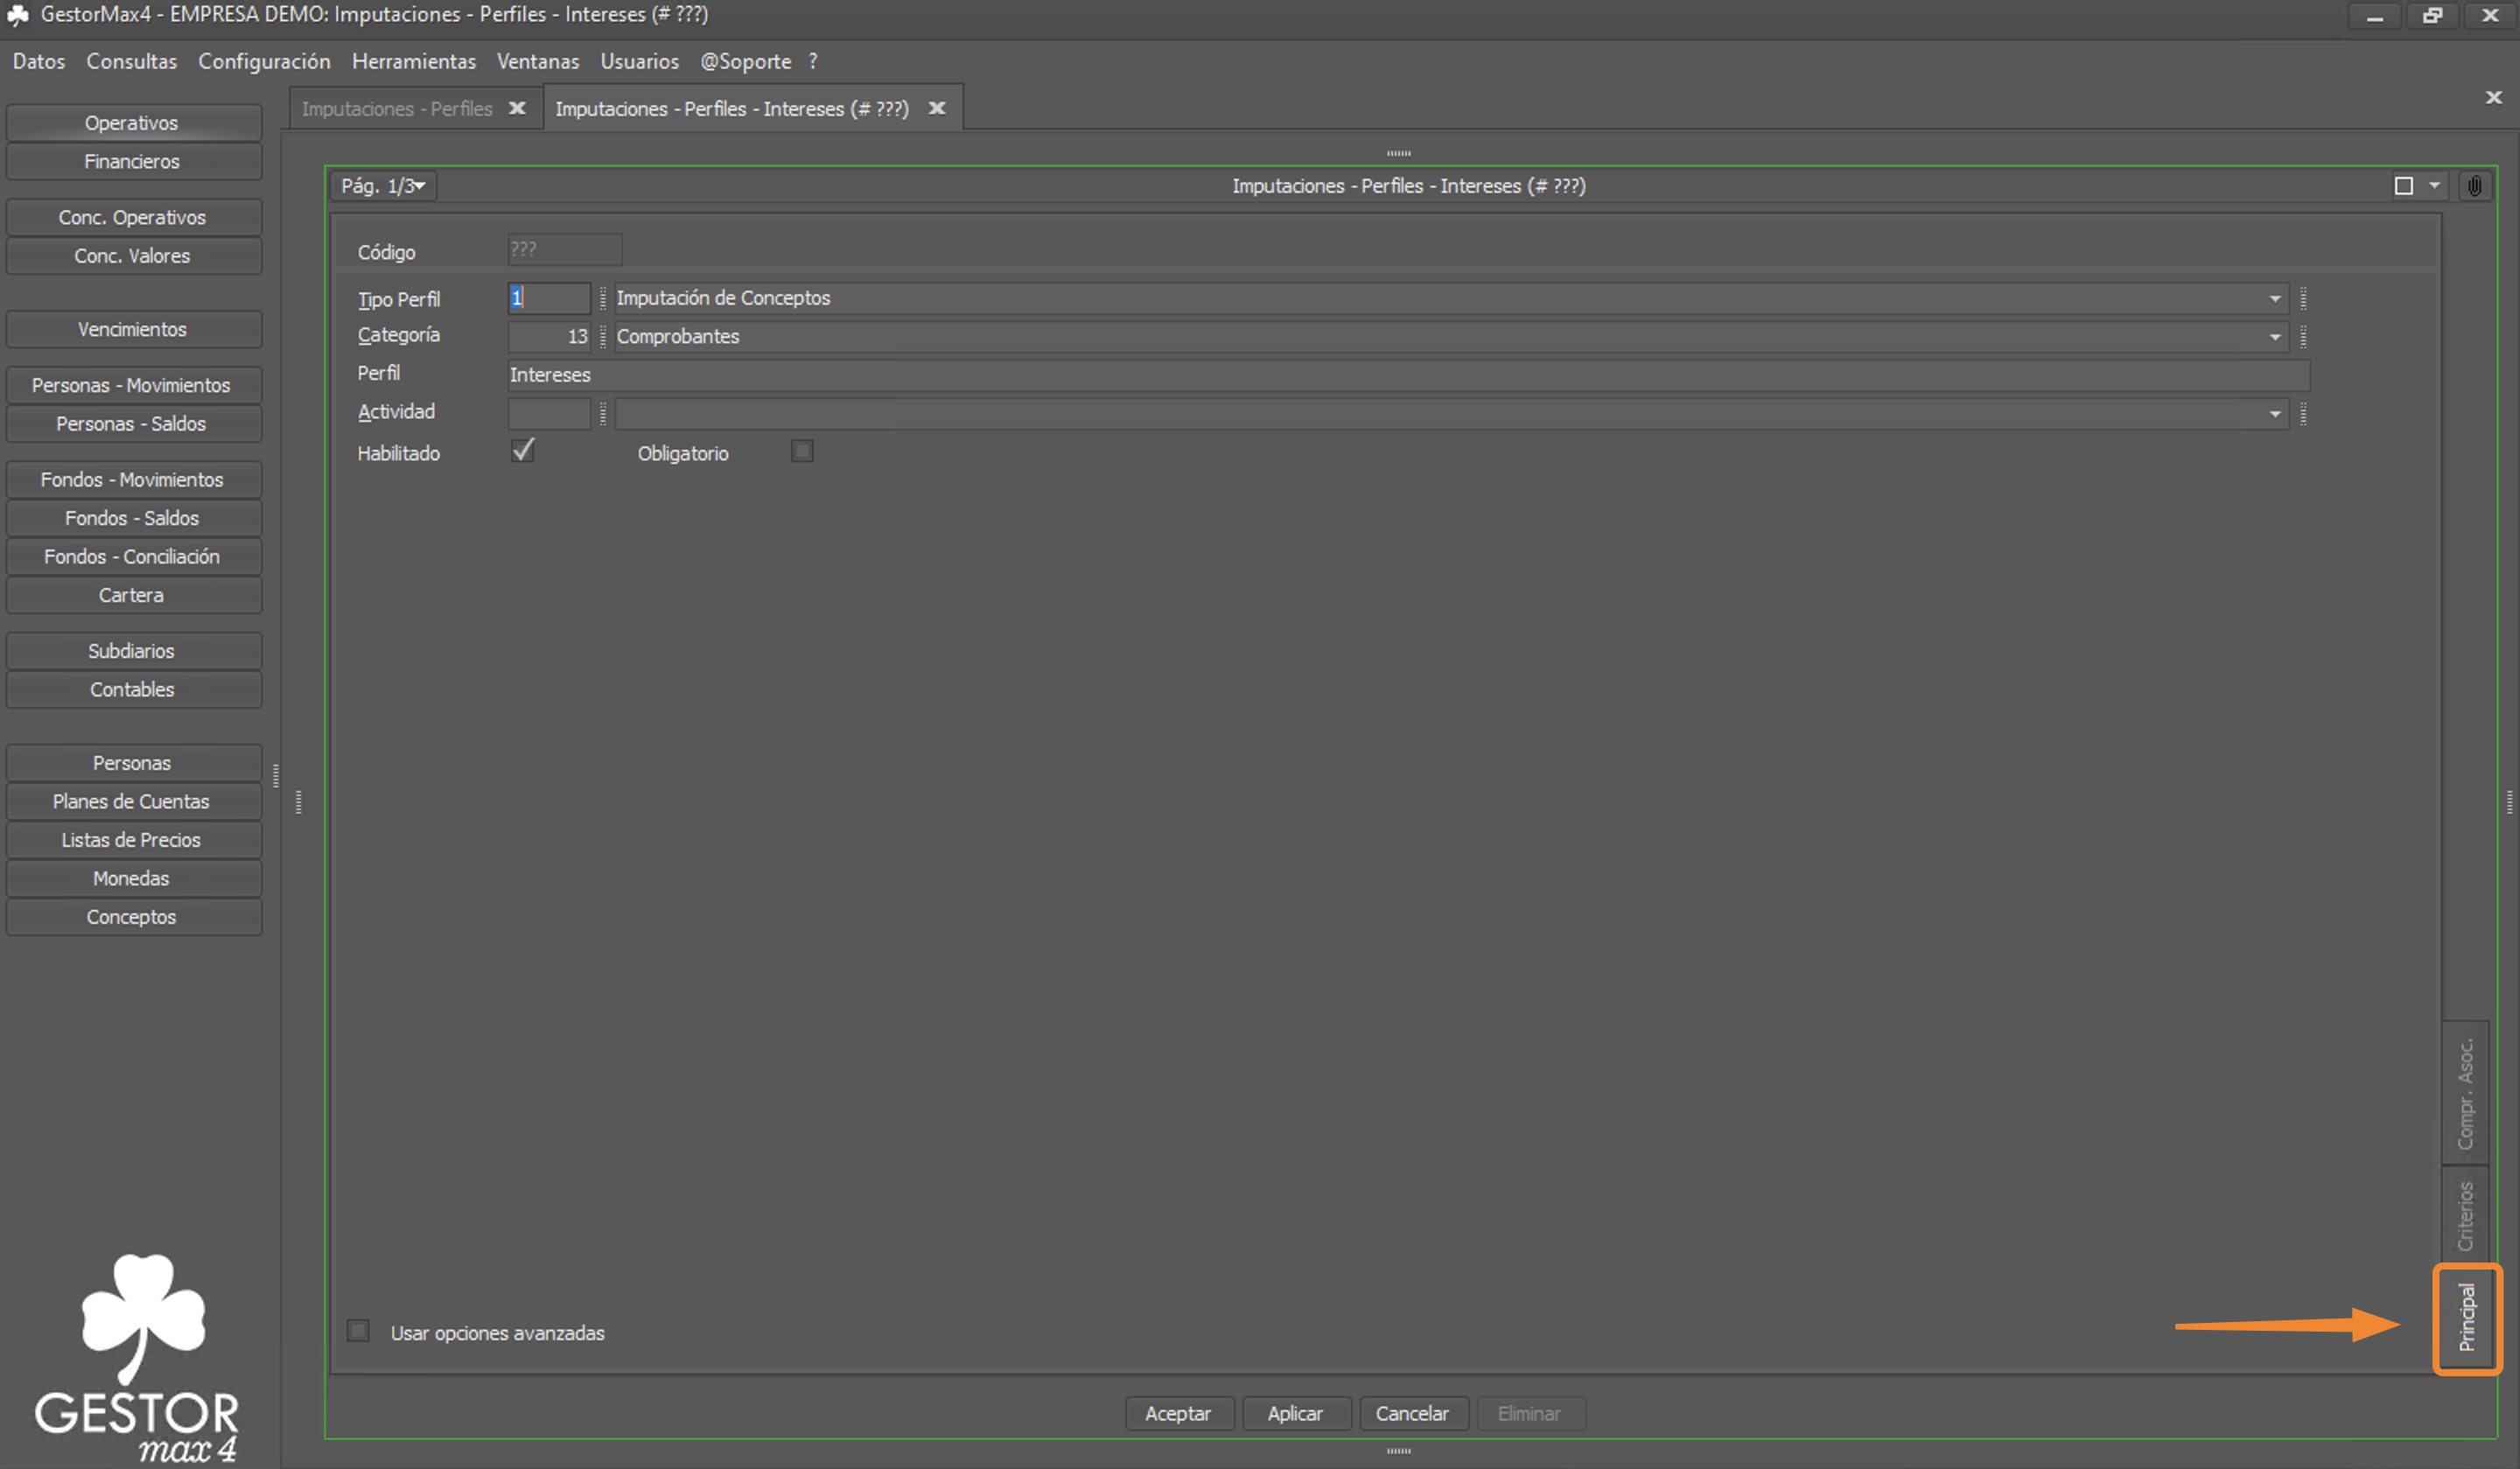
Task: Open the ? help menu
Action: click(x=813, y=61)
